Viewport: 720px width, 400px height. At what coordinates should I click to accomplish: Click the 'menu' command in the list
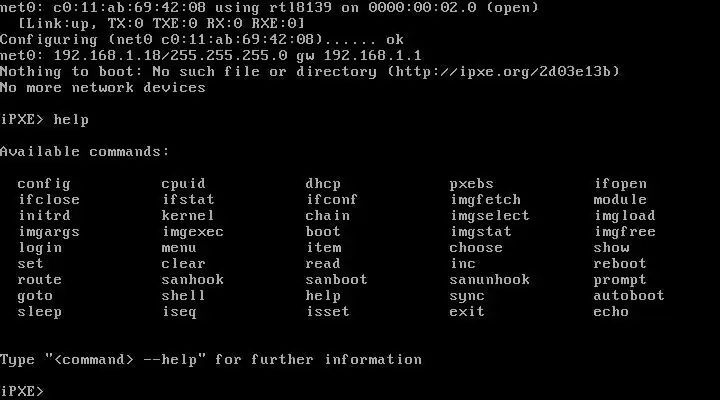point(179,248)
